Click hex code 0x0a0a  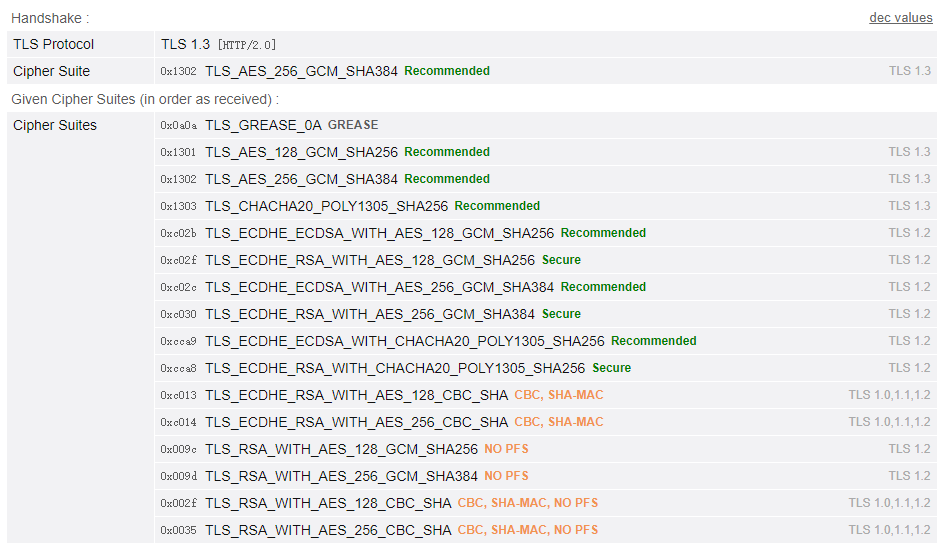pos(179,125)
